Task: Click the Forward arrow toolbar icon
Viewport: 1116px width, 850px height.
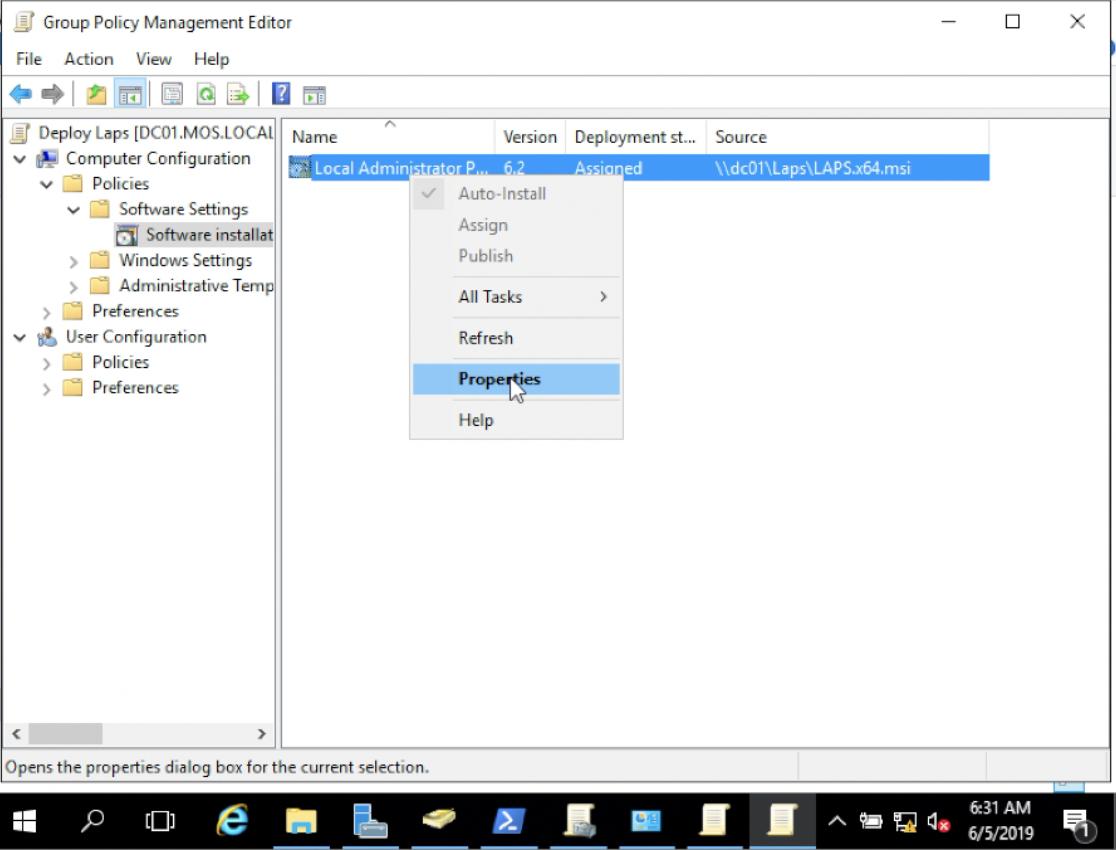Action: (x=52, y=94)
